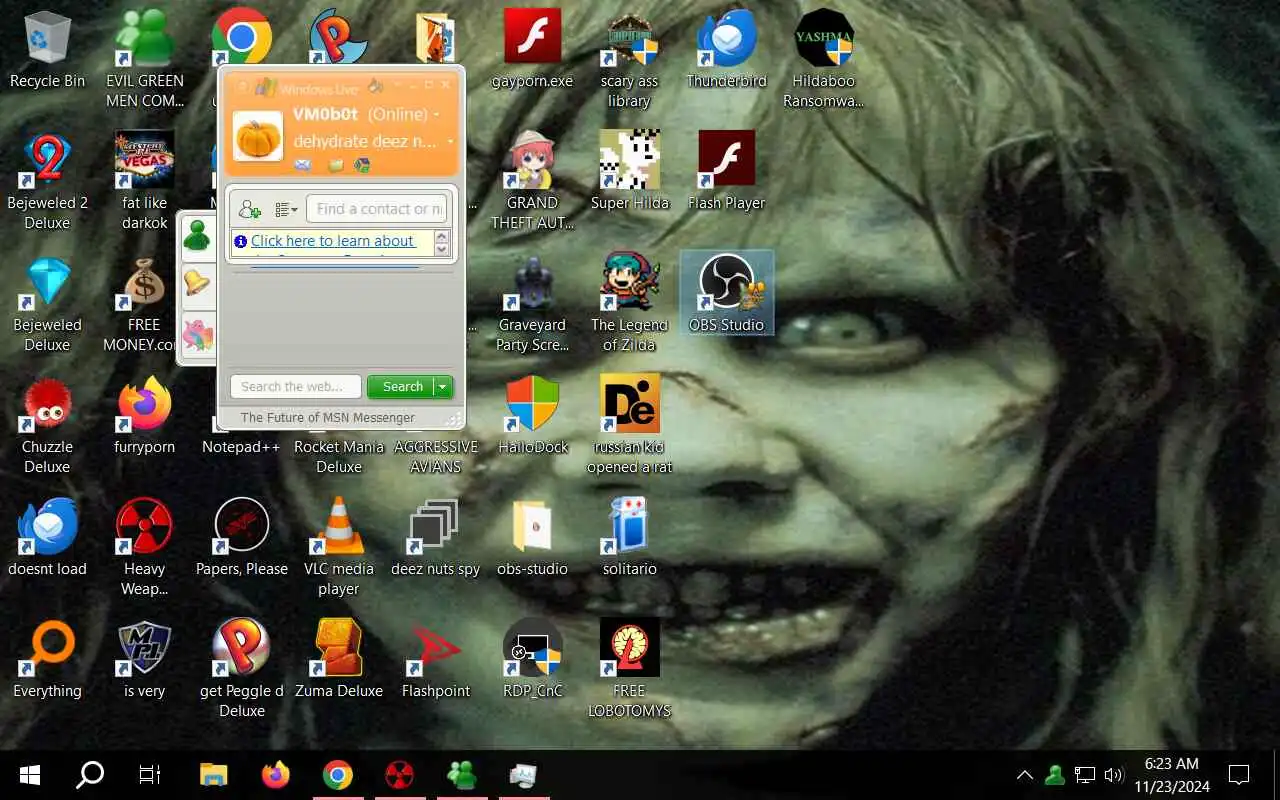
Task: Select the Notepad++ desktop label
Action: (241, 447)
